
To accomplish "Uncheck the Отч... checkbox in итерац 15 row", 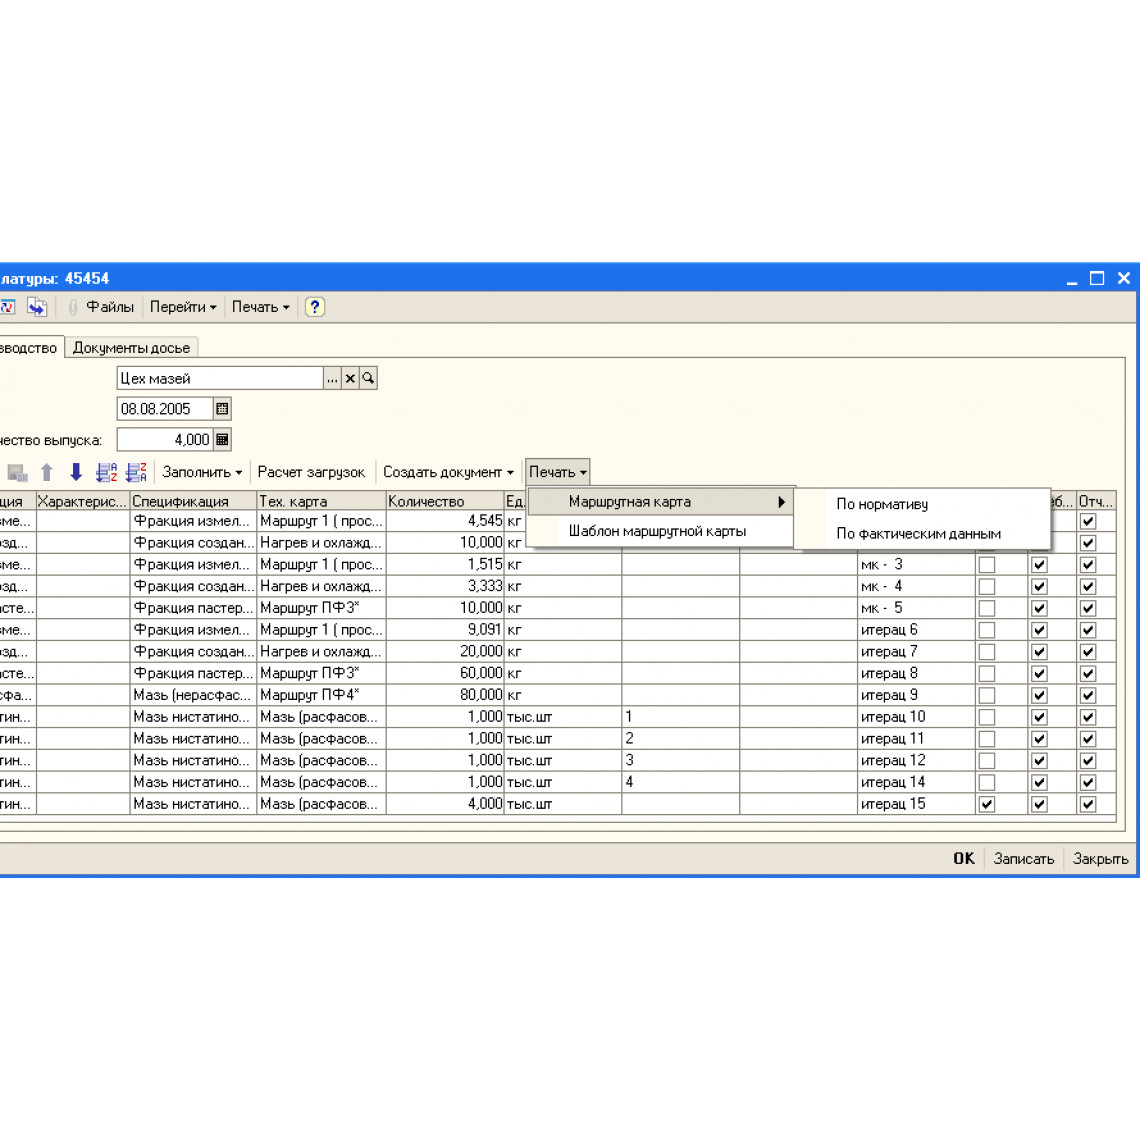I will [x=1088, y=804].
